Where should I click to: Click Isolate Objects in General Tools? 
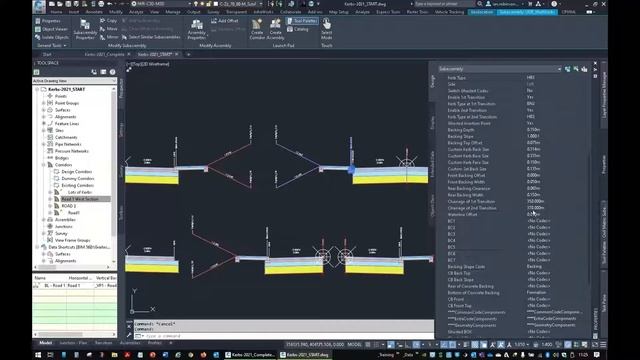(52, 37)
